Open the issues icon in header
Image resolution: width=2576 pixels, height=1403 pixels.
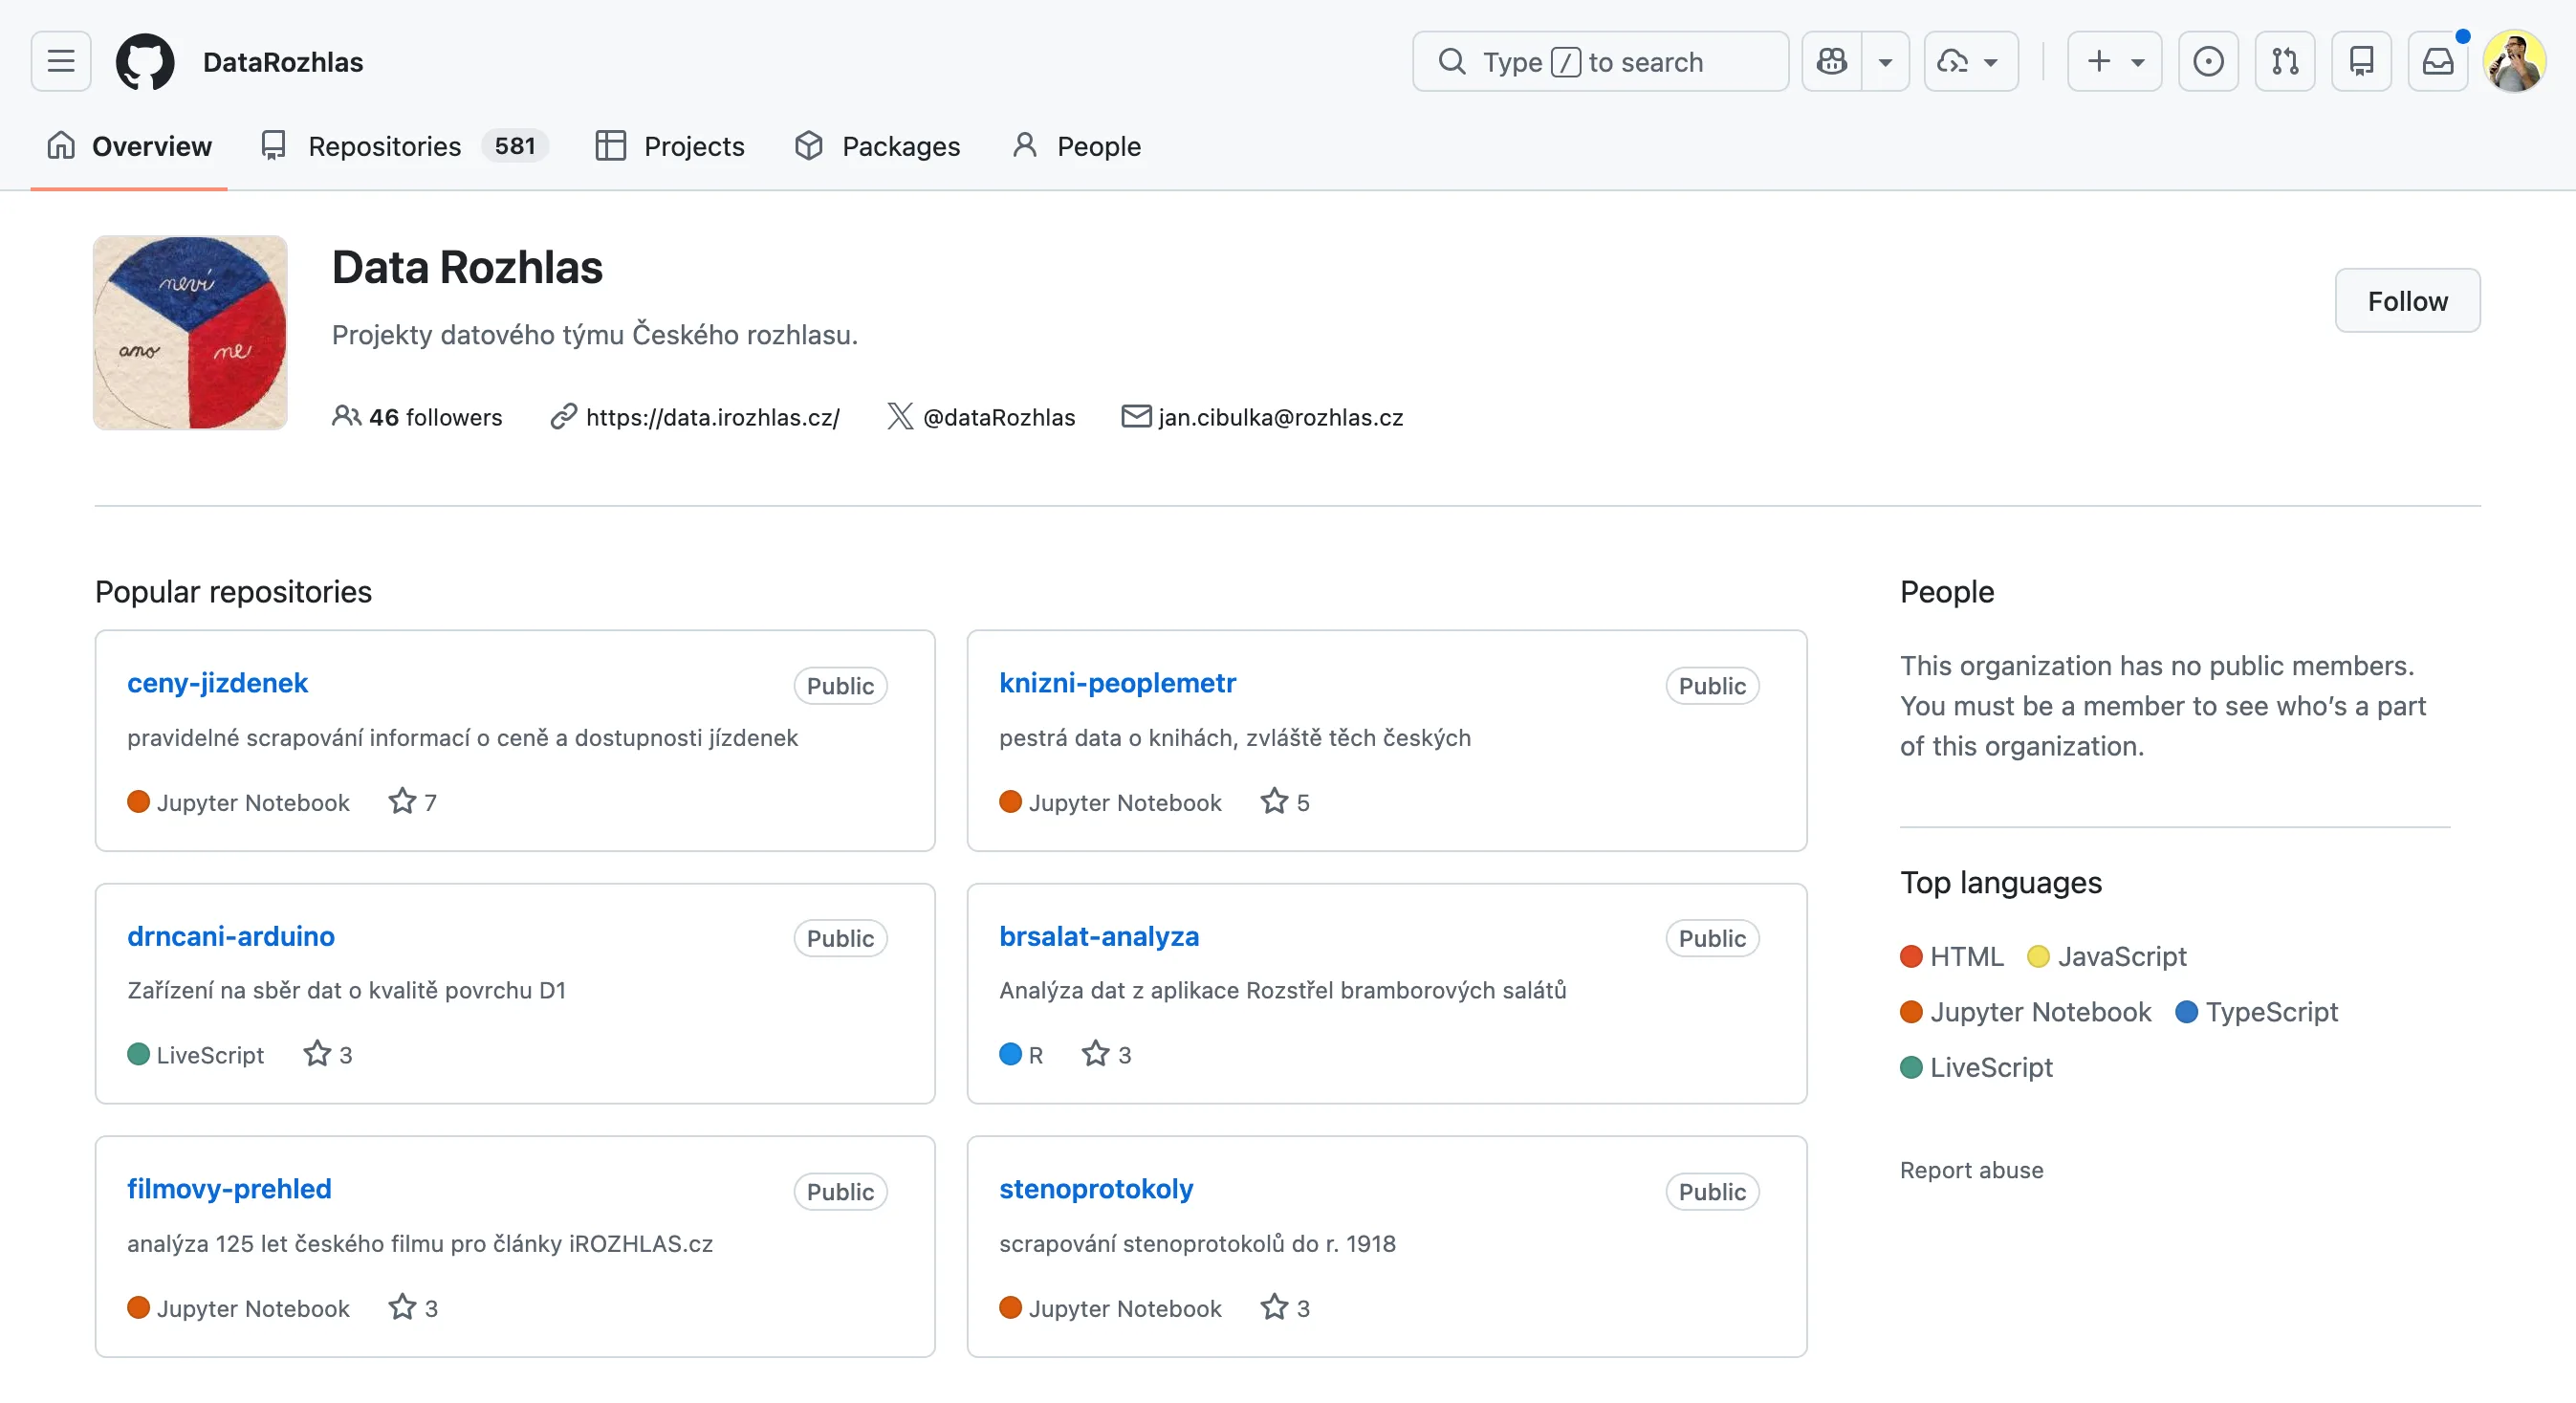pyautogui.click(x=2208, y=61)
